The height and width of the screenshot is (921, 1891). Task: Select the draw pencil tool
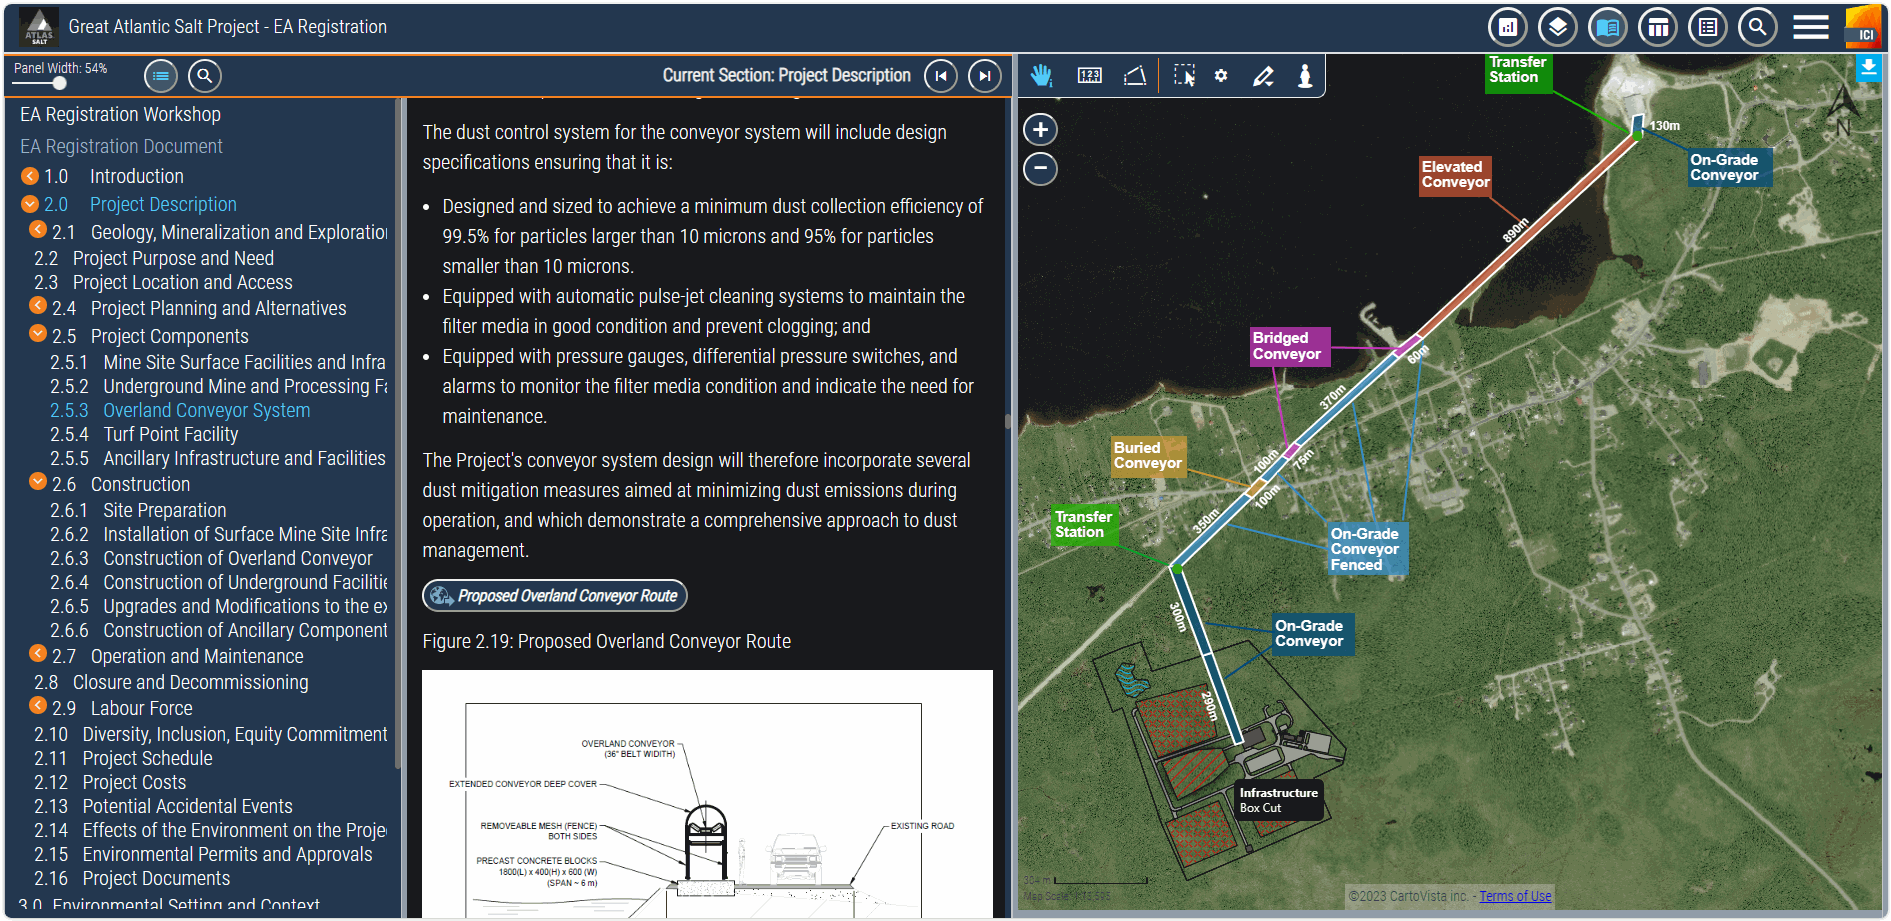pos(1263,76)
